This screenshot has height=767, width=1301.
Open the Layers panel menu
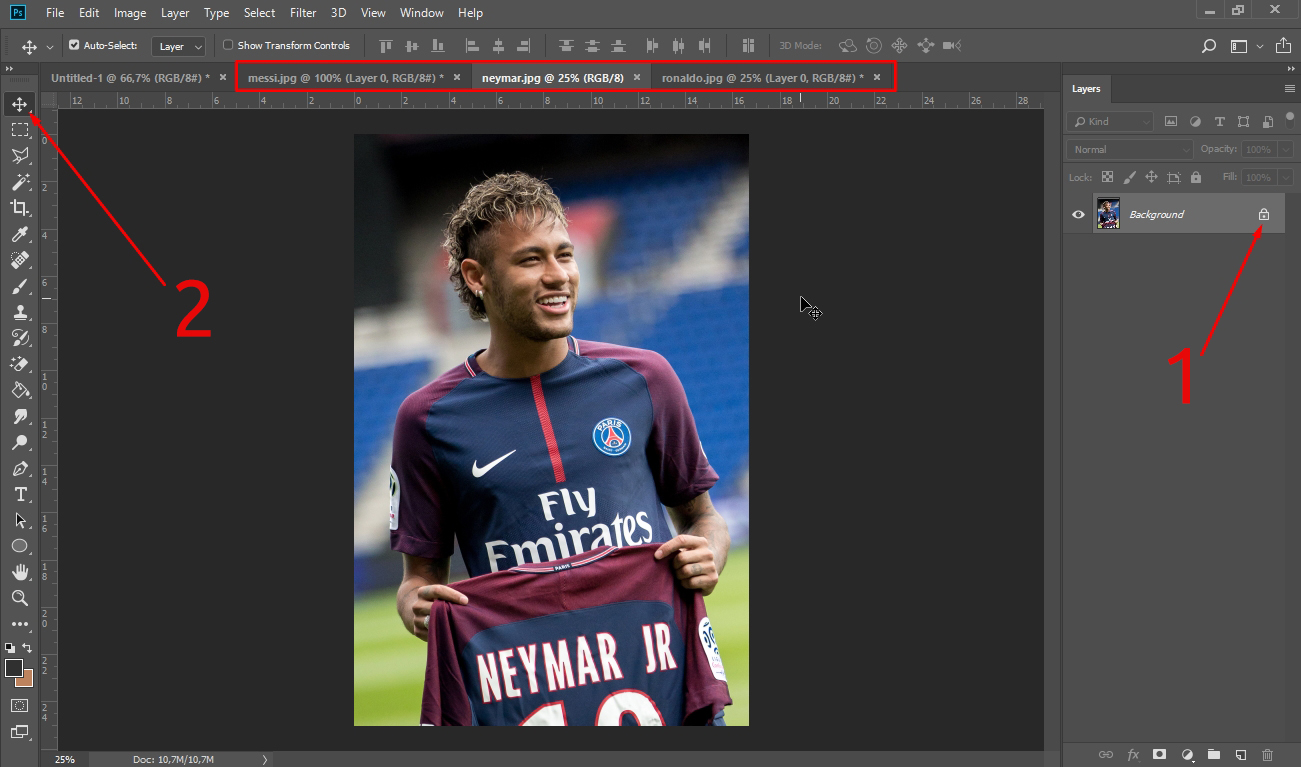click(x=1289, y=89)
